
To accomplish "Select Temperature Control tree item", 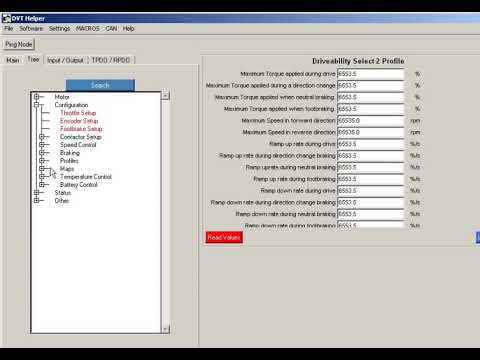I will point(86,177).
